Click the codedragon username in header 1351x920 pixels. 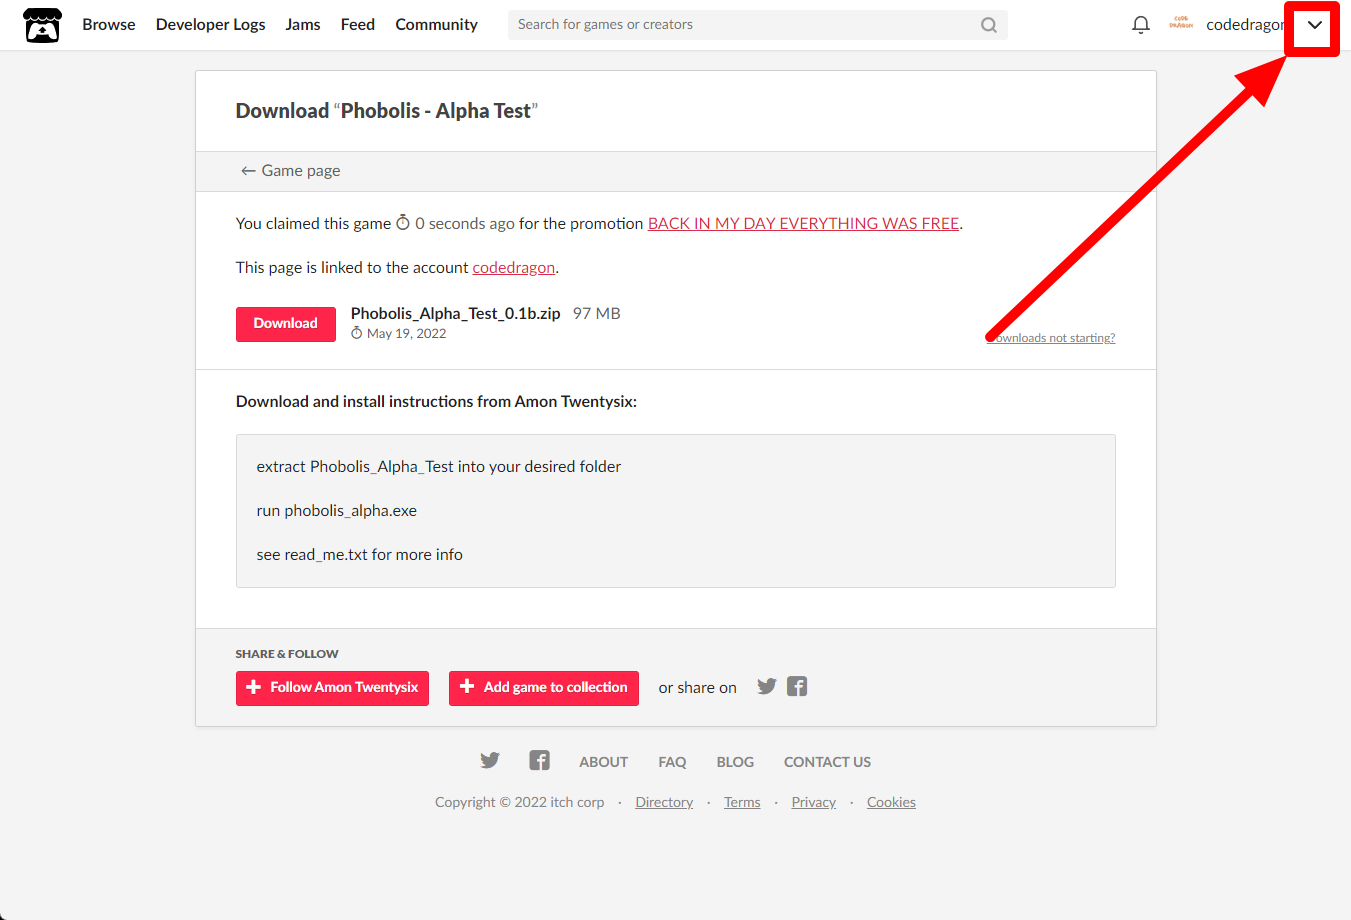(x=1245, y=25)
